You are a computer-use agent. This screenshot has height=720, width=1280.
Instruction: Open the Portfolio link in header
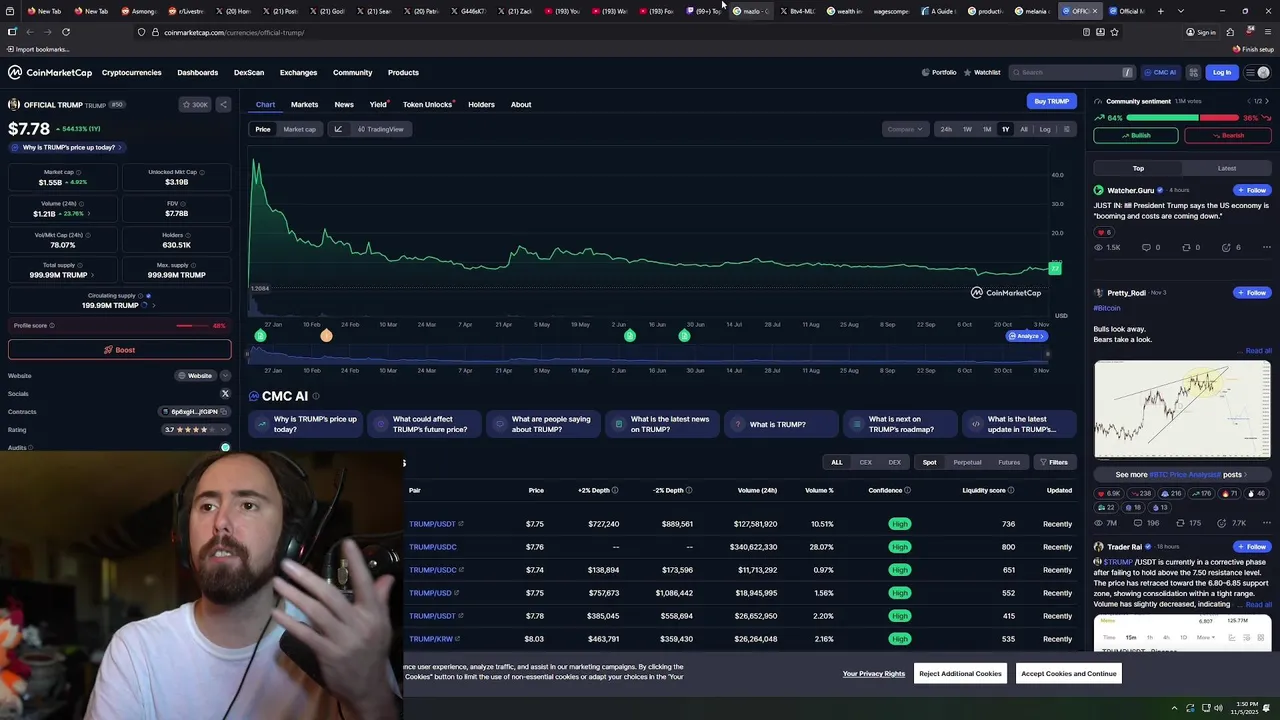[x=939, y=72]
